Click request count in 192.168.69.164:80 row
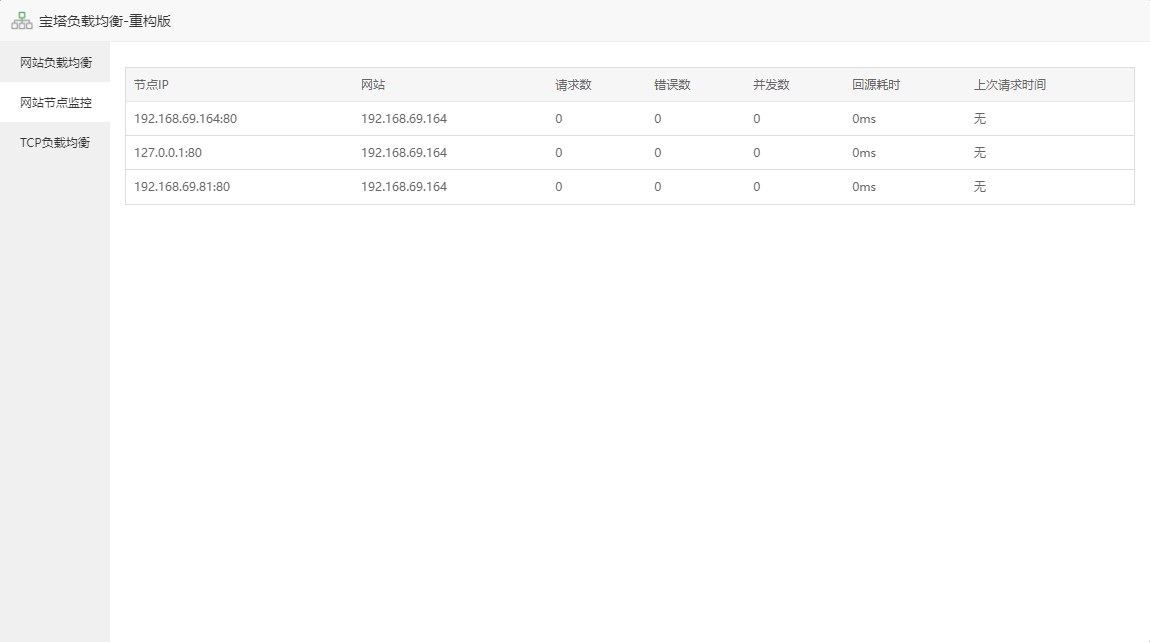 (558, 119)
